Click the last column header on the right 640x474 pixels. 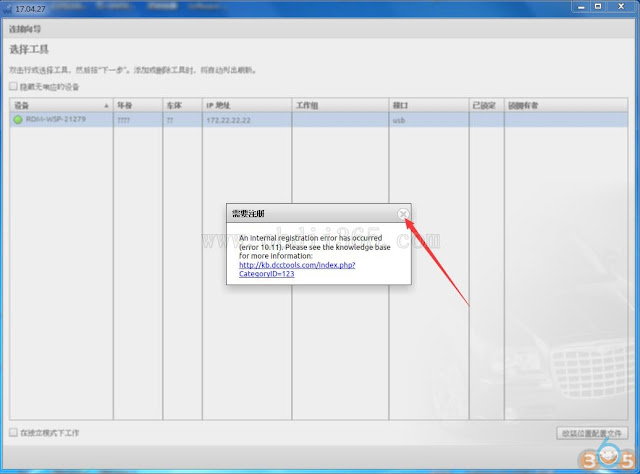pos(566,105)
